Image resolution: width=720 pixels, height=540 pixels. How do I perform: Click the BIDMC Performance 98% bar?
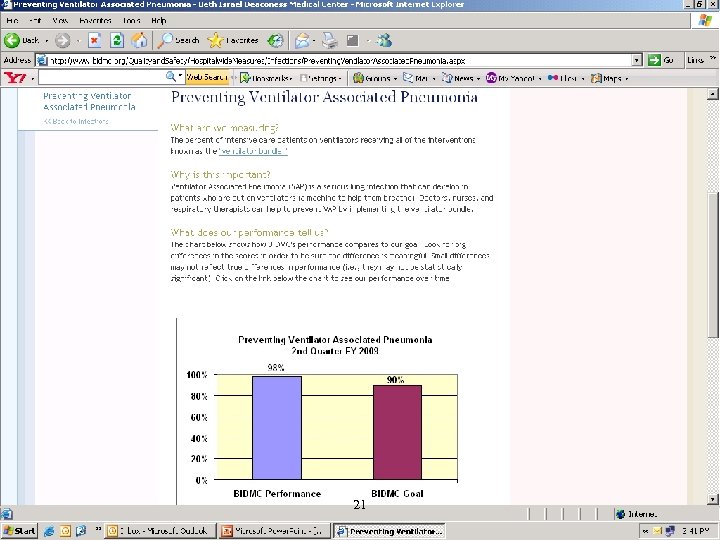point(277,428)
